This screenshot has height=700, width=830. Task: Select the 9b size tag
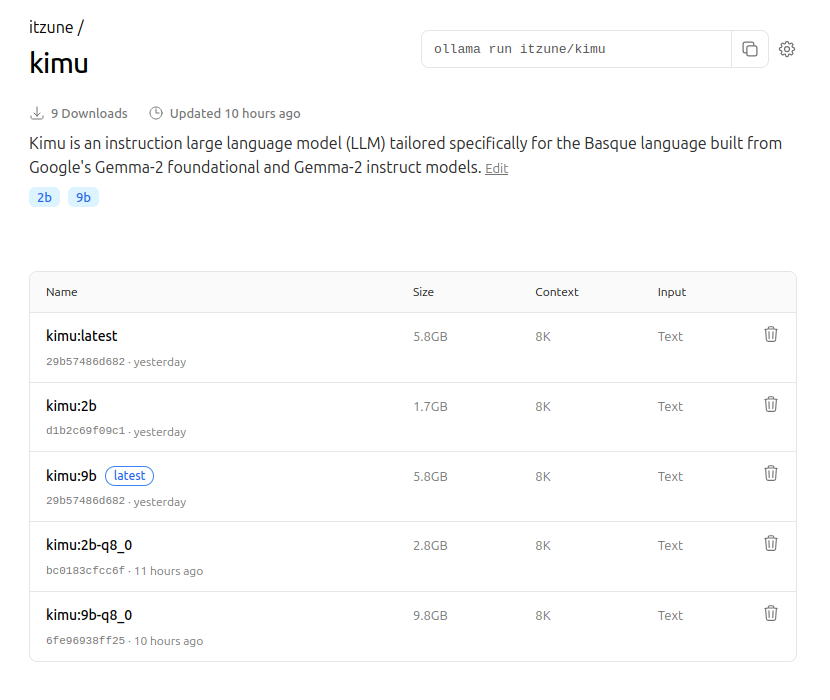click(83, 197)
